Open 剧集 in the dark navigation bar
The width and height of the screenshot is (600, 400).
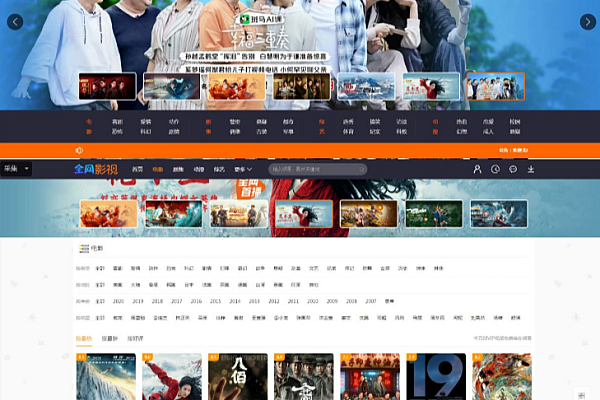click(178, 169)
